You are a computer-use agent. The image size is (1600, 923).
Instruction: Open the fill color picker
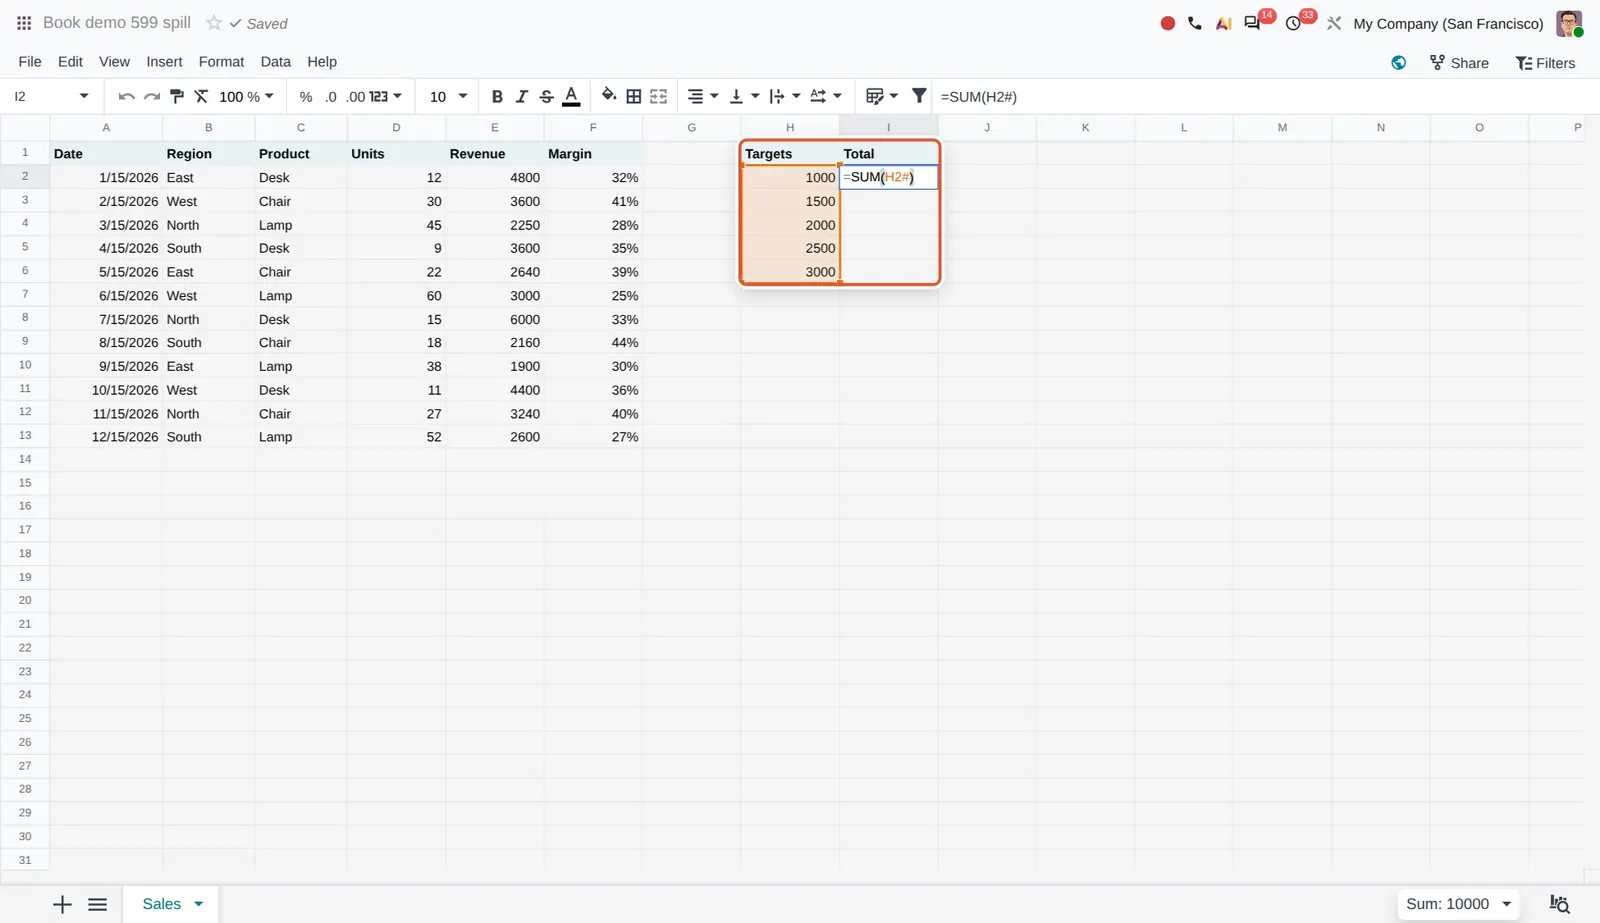[x=608, y=96]
